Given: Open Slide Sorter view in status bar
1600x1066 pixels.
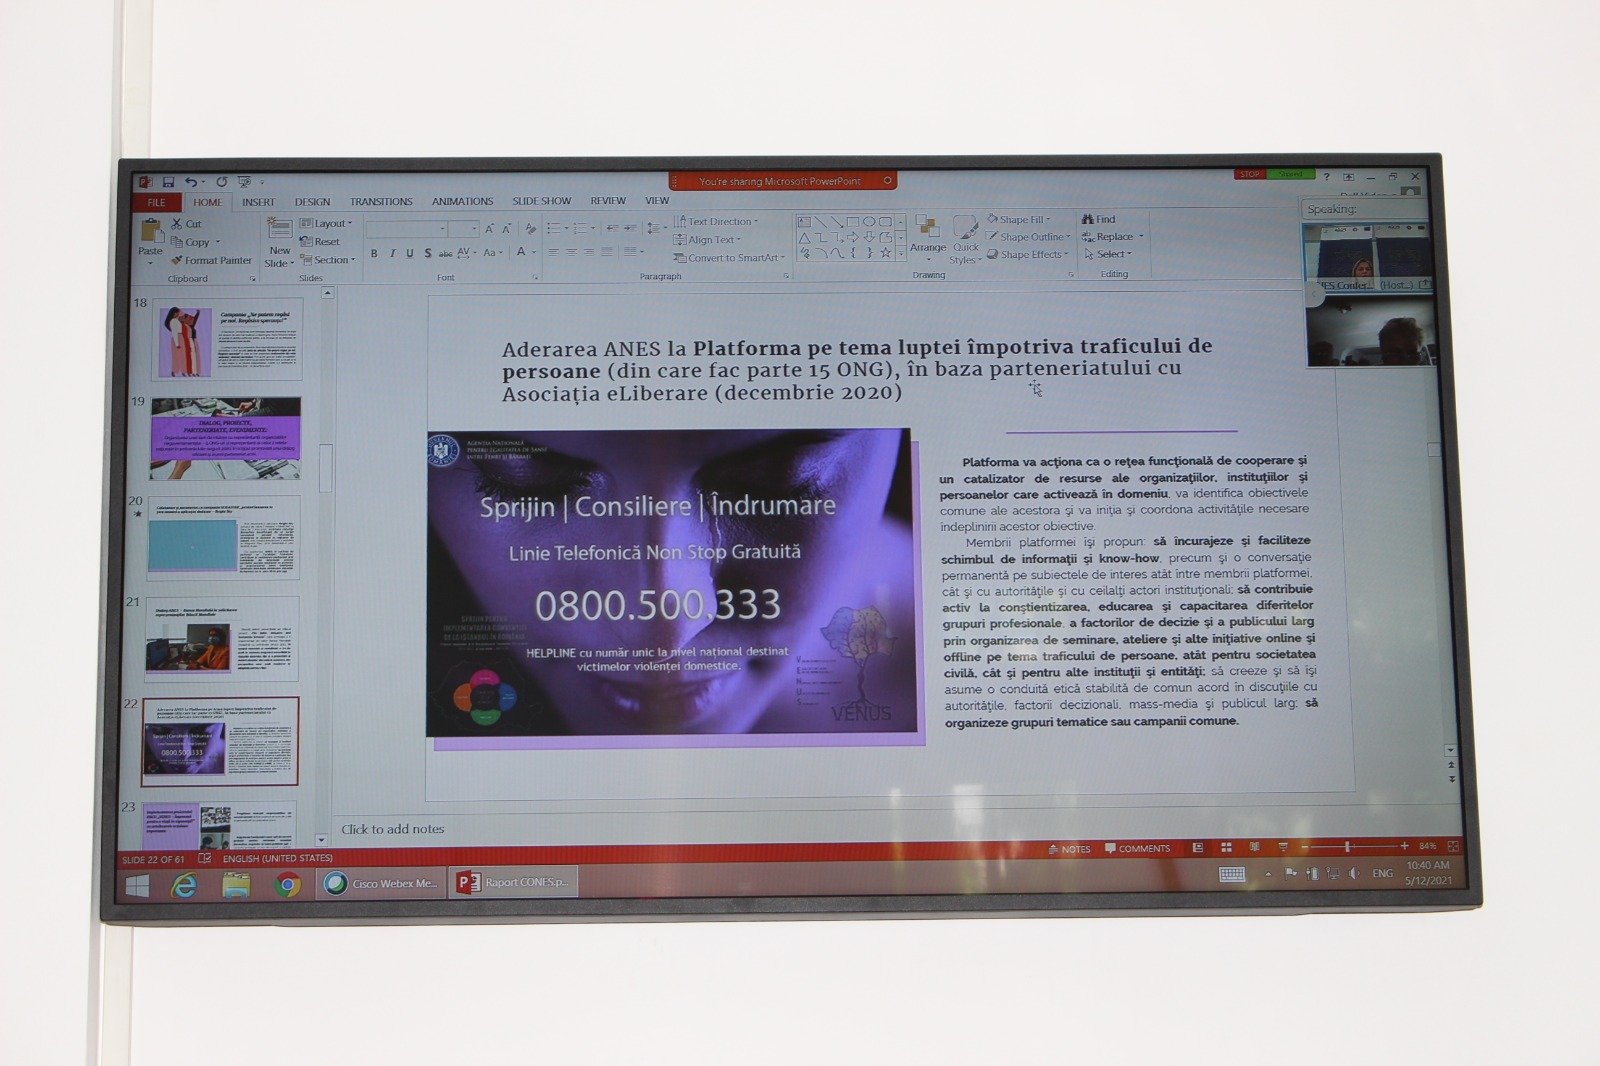Looking at the screenshot, I should coord(1226,848).
